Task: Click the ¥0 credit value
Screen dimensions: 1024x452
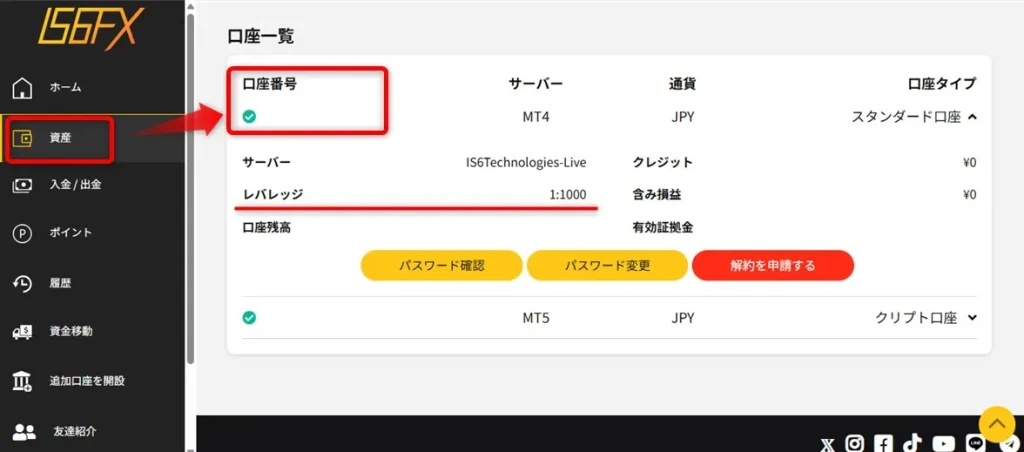Action: 969,163
